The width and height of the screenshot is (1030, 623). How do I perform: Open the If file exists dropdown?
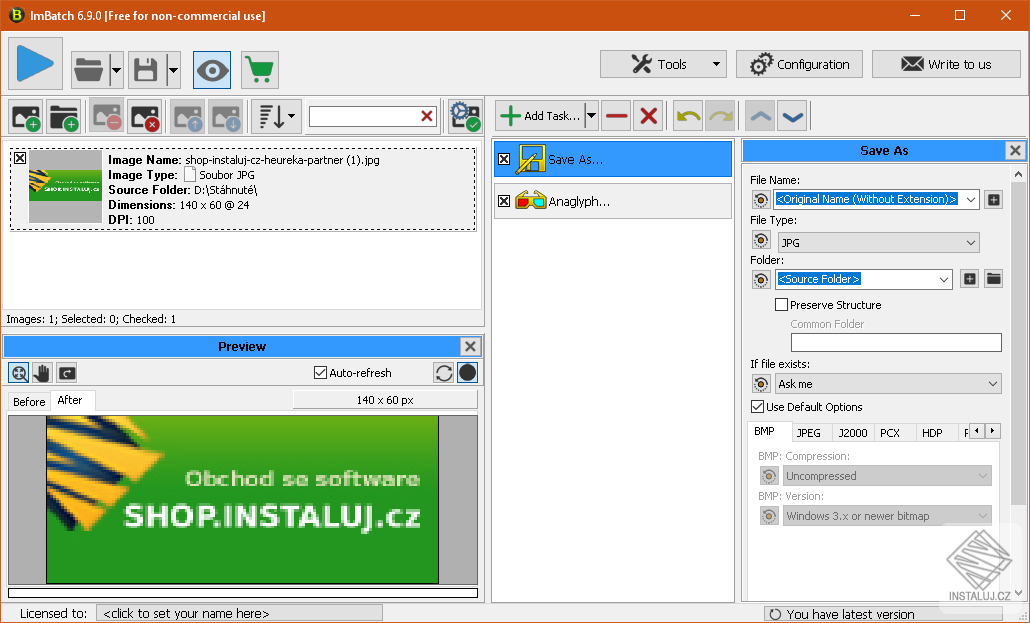pos(888,384)
